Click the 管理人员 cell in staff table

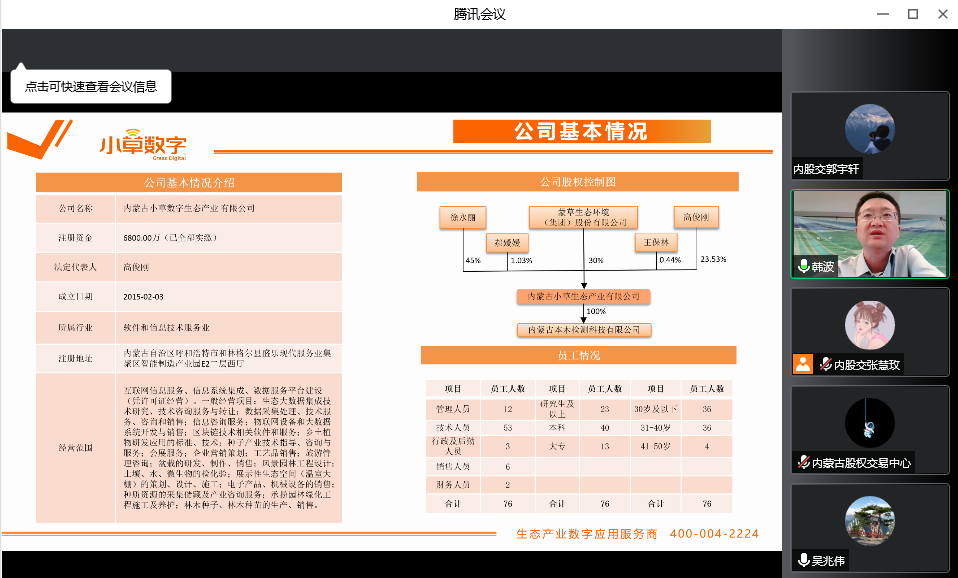[x=453, y=409]
